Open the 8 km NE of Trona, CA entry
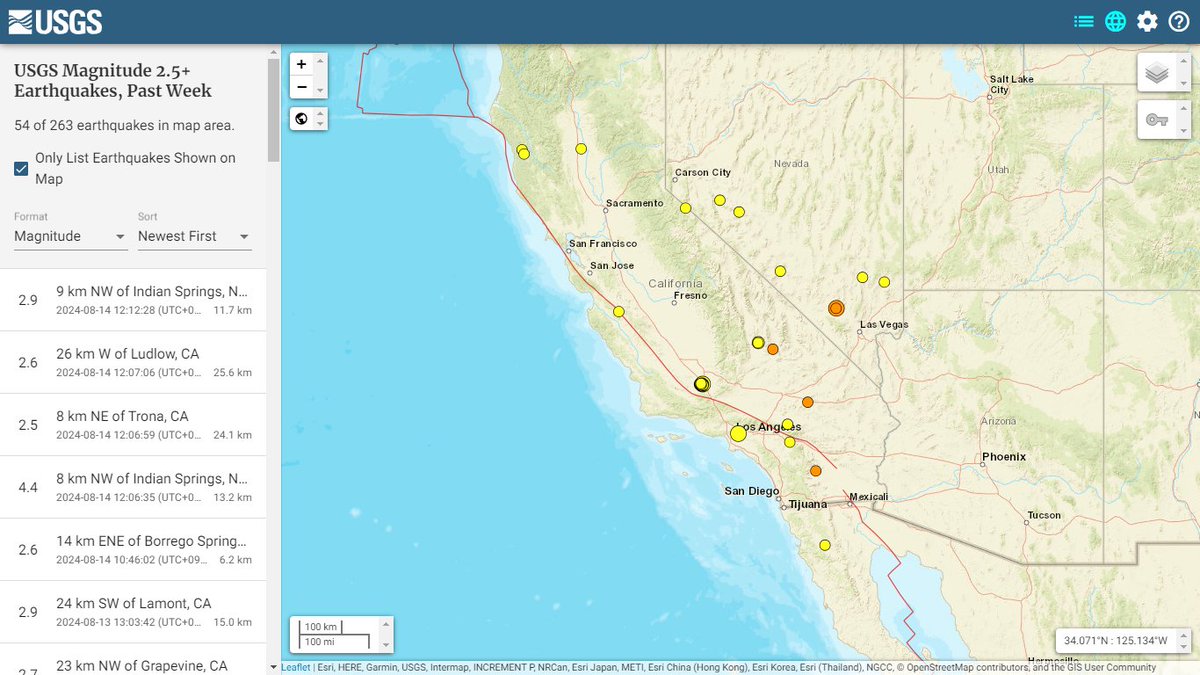The width and height of the screenshot is (1200, 675). point(133,425)
